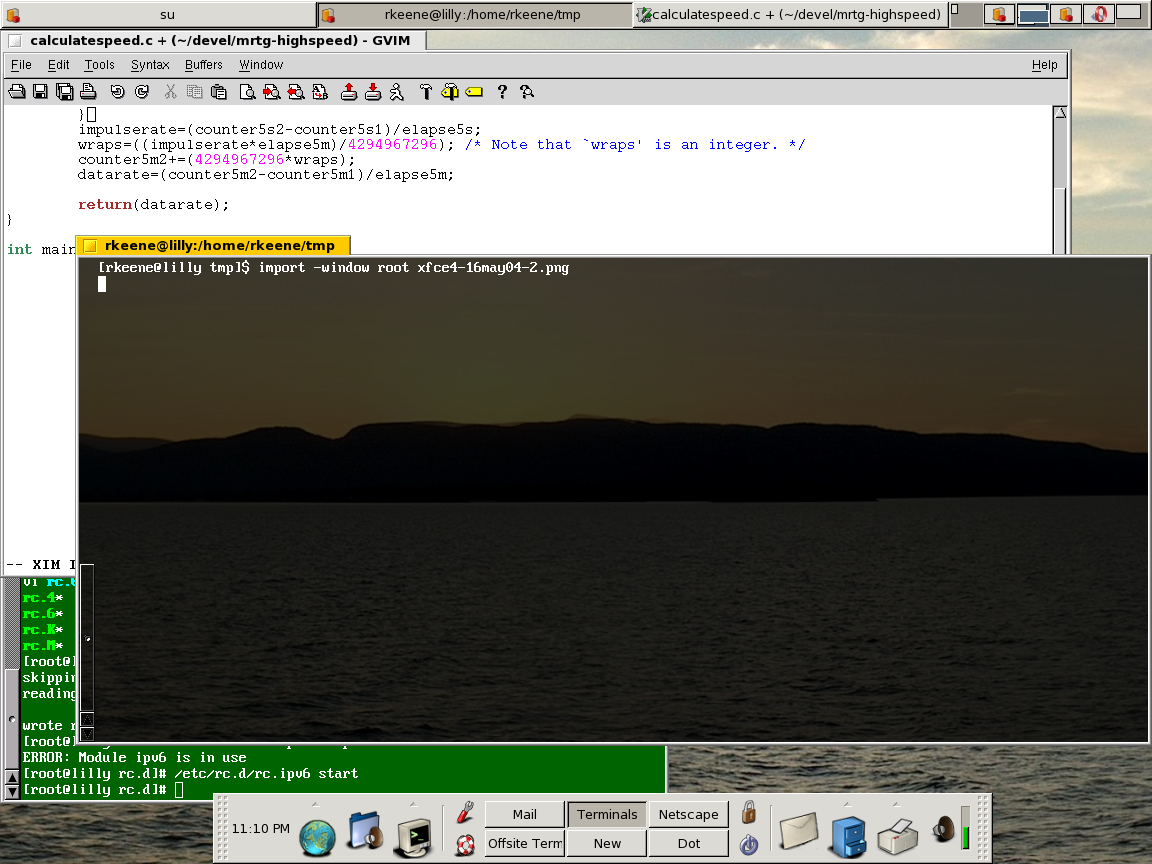
Task: Switch to the Netscape workspace button
Action: pyautogui.click(x=688, y=814)
